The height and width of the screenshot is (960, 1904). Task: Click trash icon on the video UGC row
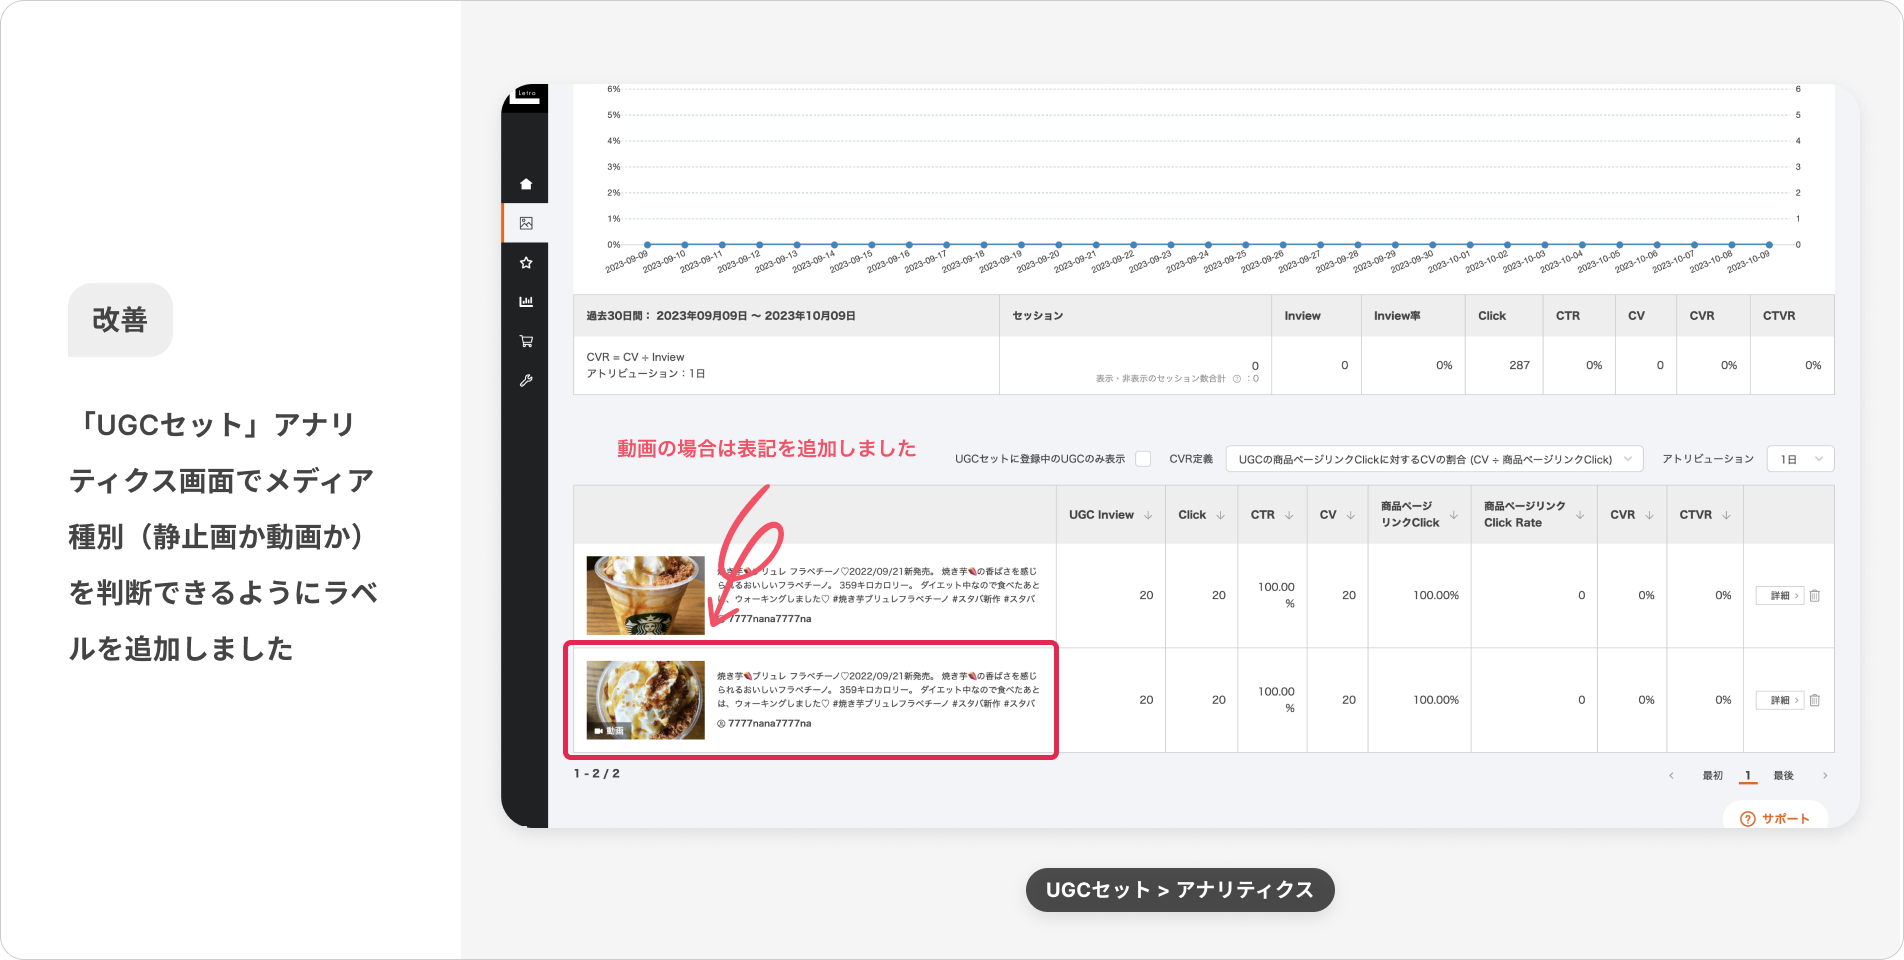coord(1815,700)
